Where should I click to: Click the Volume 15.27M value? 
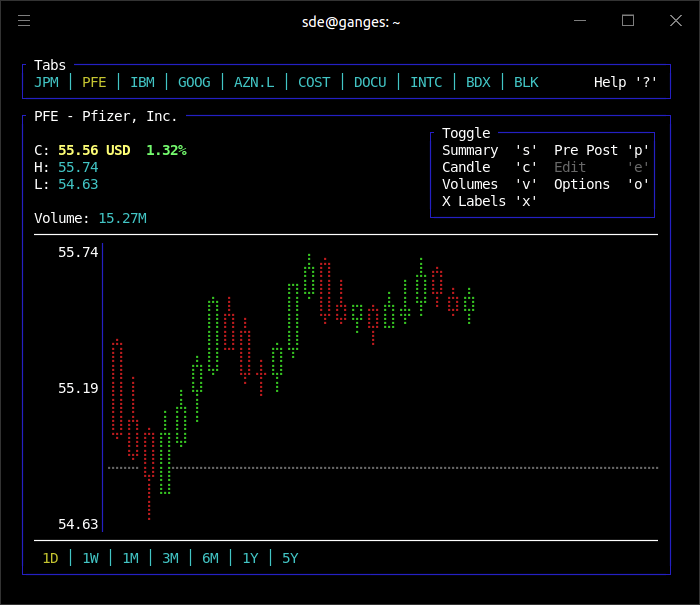[x=122, y=218]
